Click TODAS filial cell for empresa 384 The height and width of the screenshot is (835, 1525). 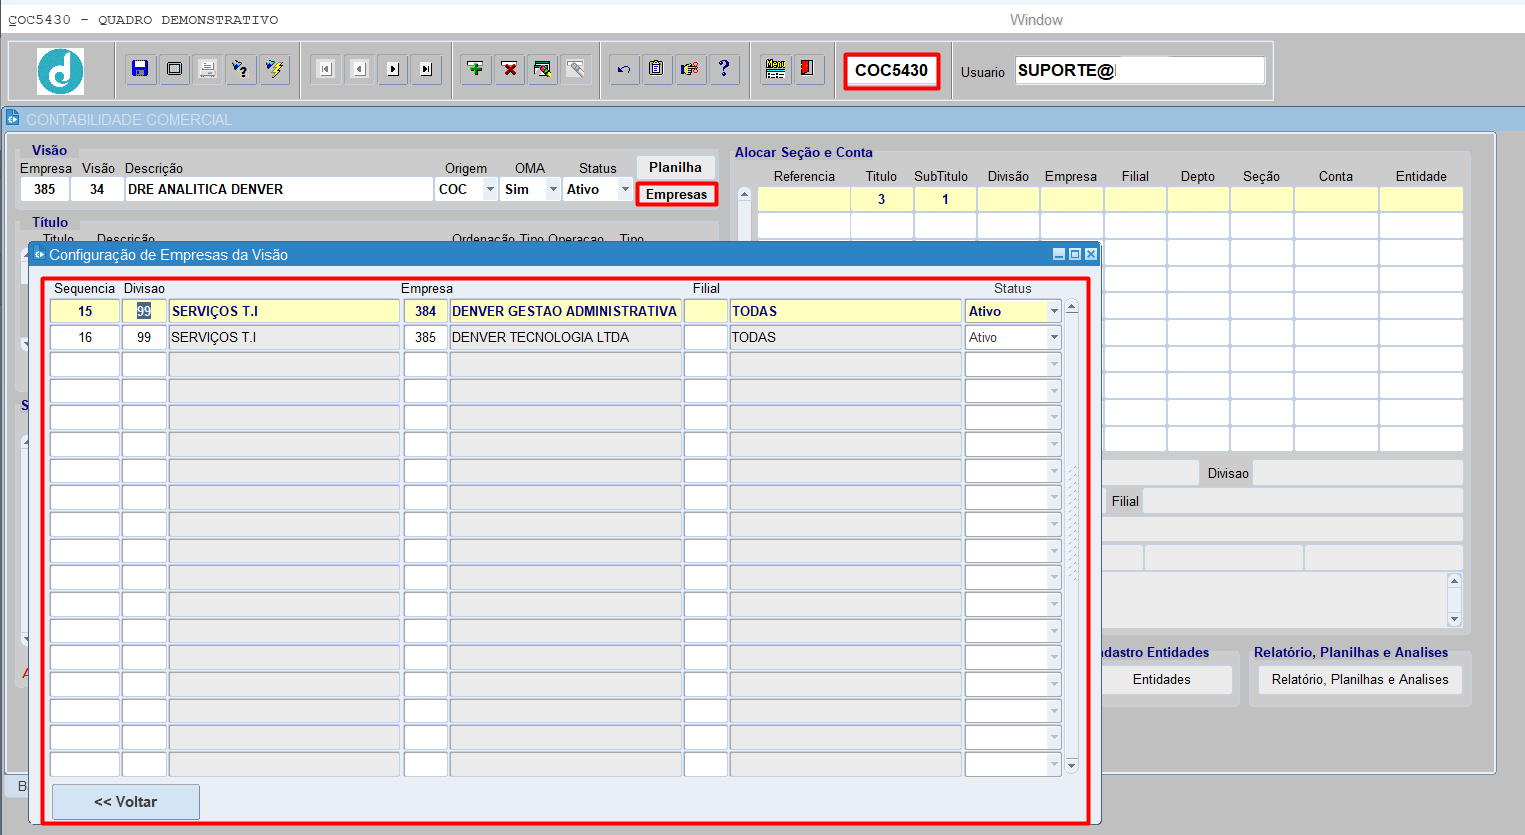(845, 311)
